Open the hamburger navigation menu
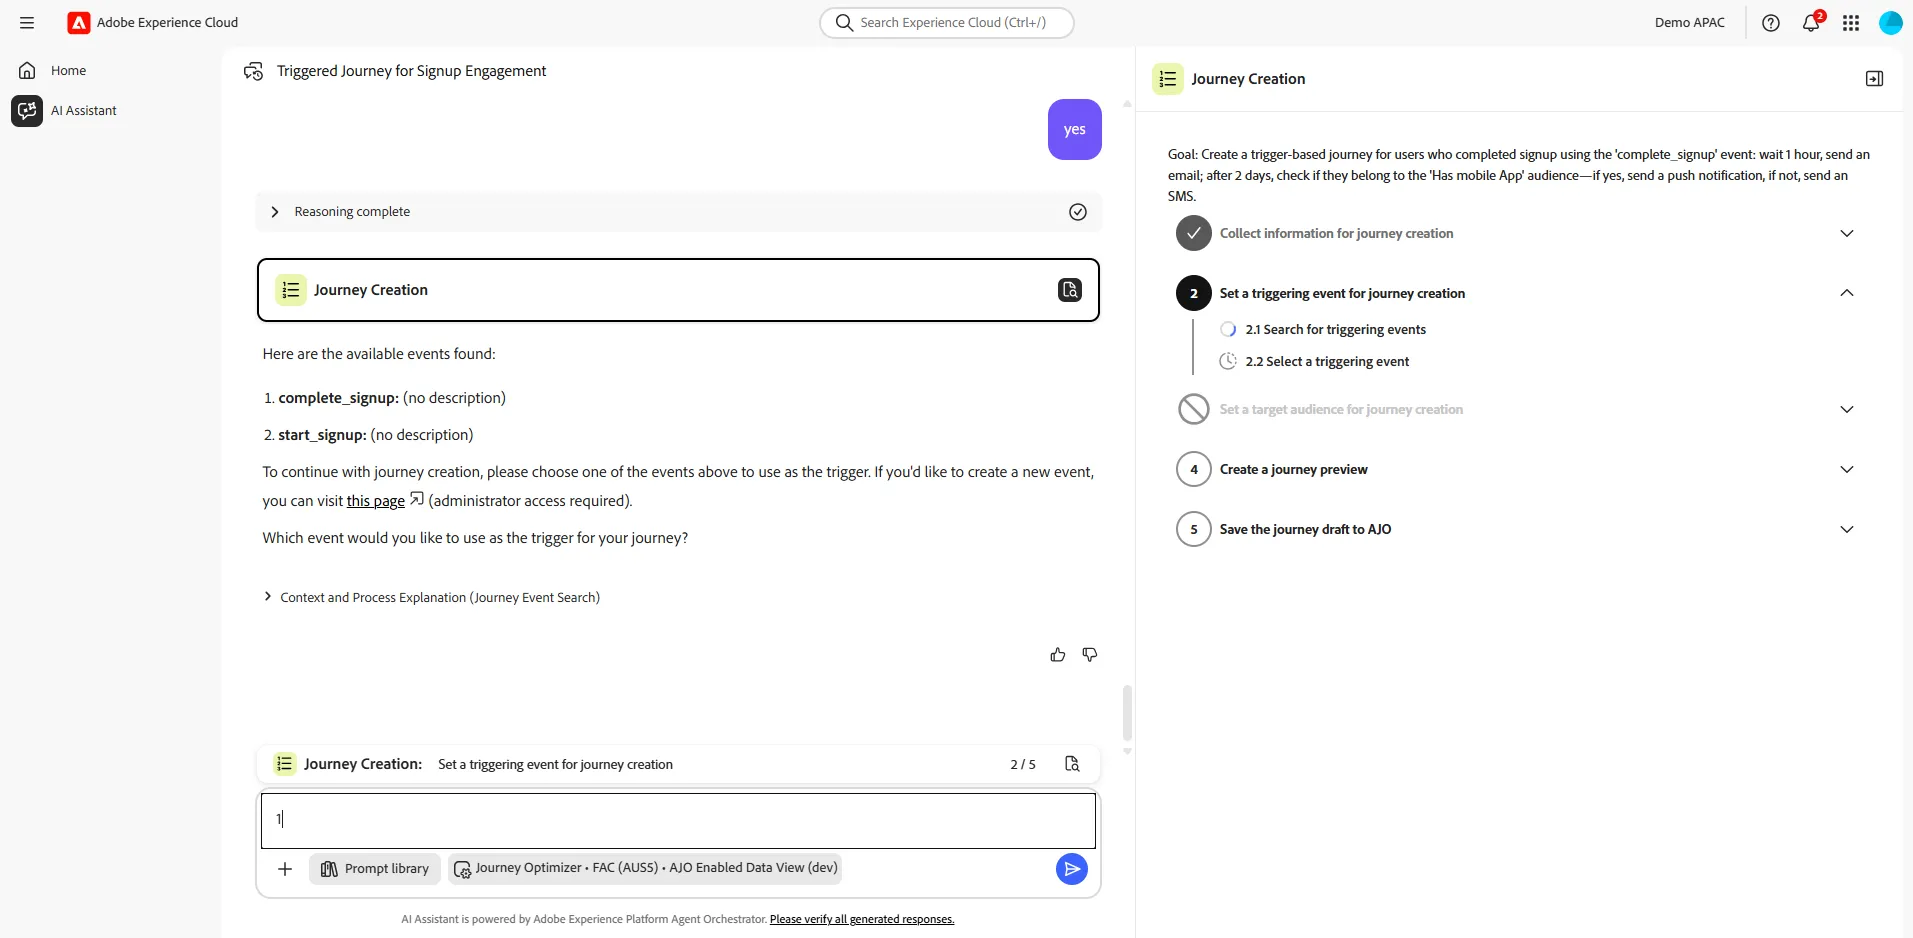Viewport: 1913px width, 938px height. [x=27, y=22]
